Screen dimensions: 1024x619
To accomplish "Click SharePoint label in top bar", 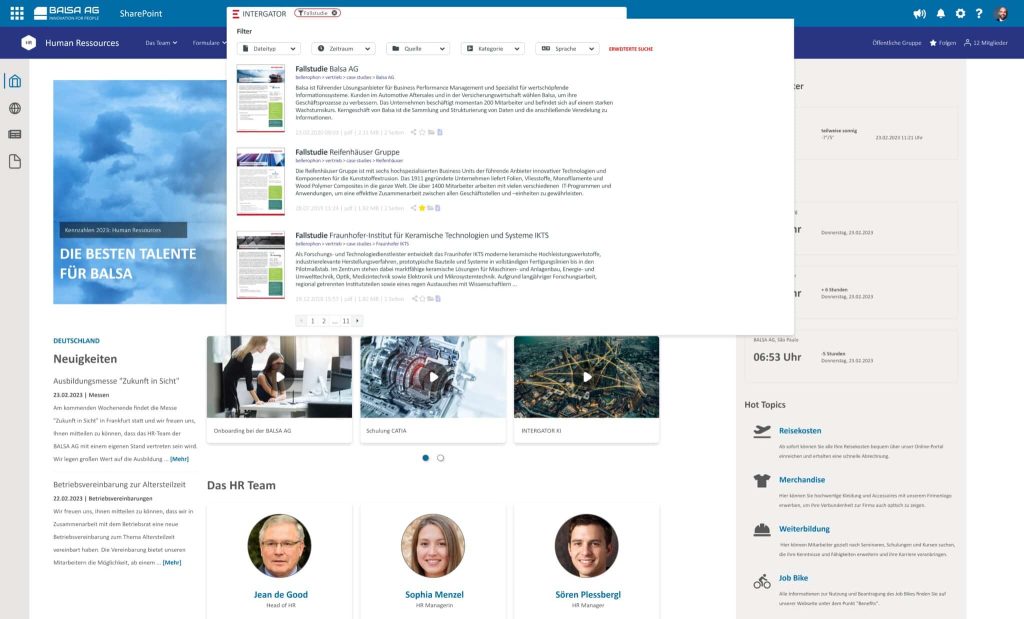I will (141, 13).
